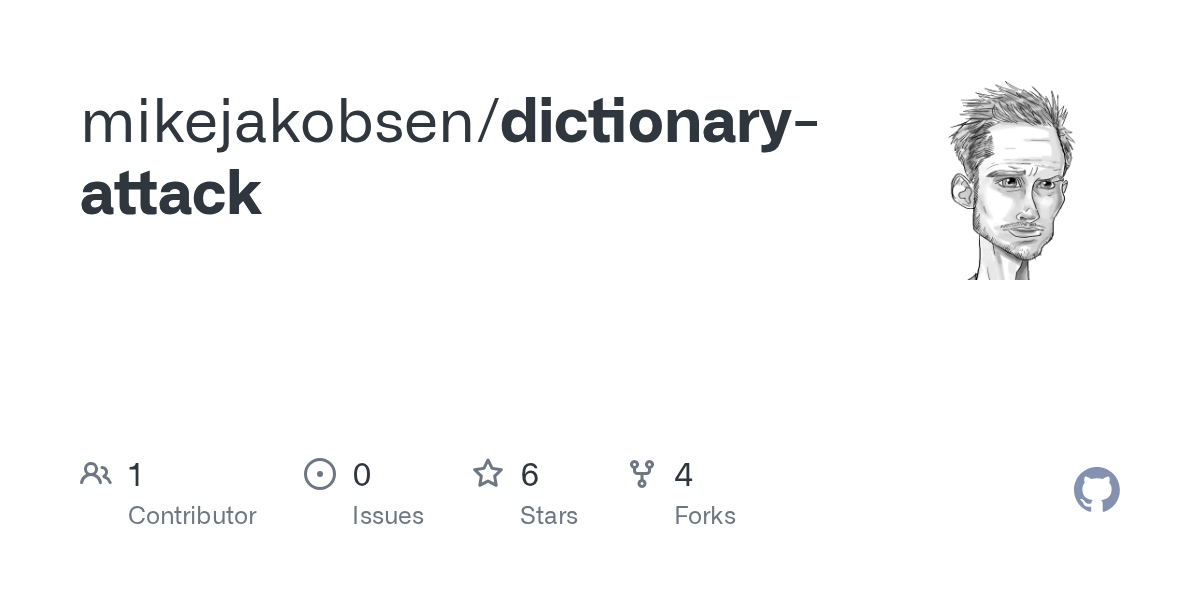Click the Contributor people icon
Viewport: 1200px width, 600px height.
click(x=96, y=474)
